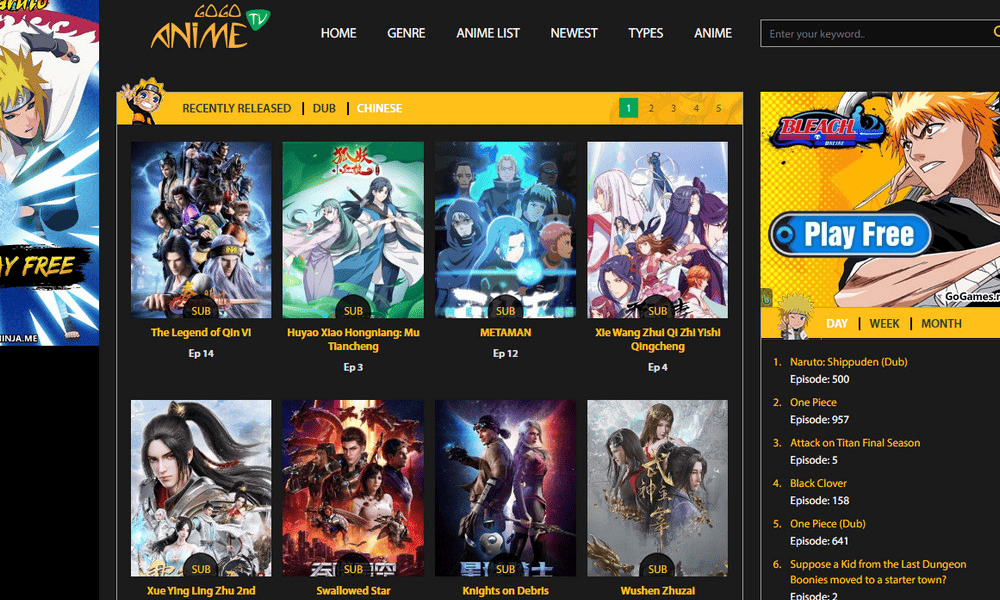The width and height of the screenshot is (1000, 600).
Task: Open the Knights on Debris poster thumbnail
Action: [x=505, y=488]
